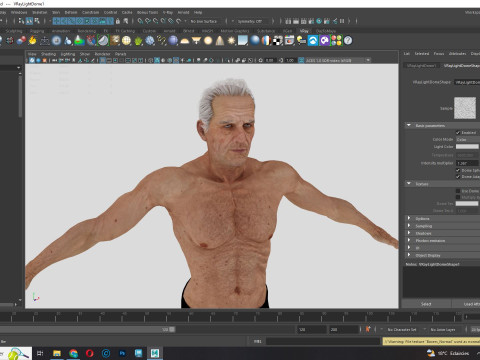The image size is (480, 360).
Task: Open File Explorer from the taskbar
Action: 57,353
